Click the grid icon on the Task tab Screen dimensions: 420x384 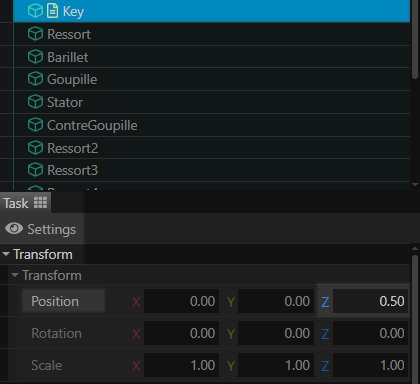pos(40,202)
